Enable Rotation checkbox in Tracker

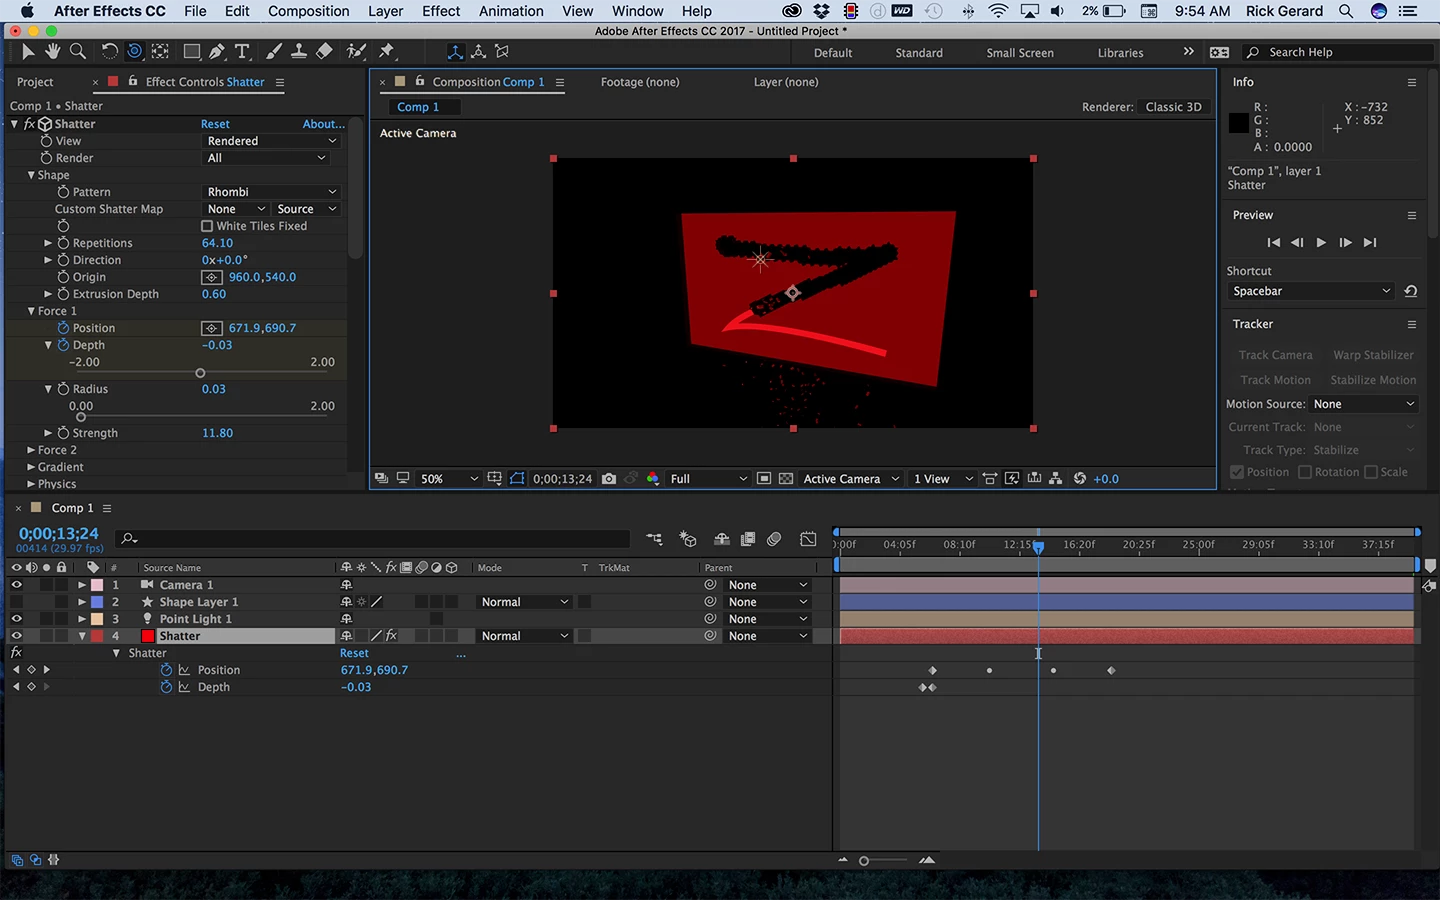pyautogui.click(x=1305, y=472)
